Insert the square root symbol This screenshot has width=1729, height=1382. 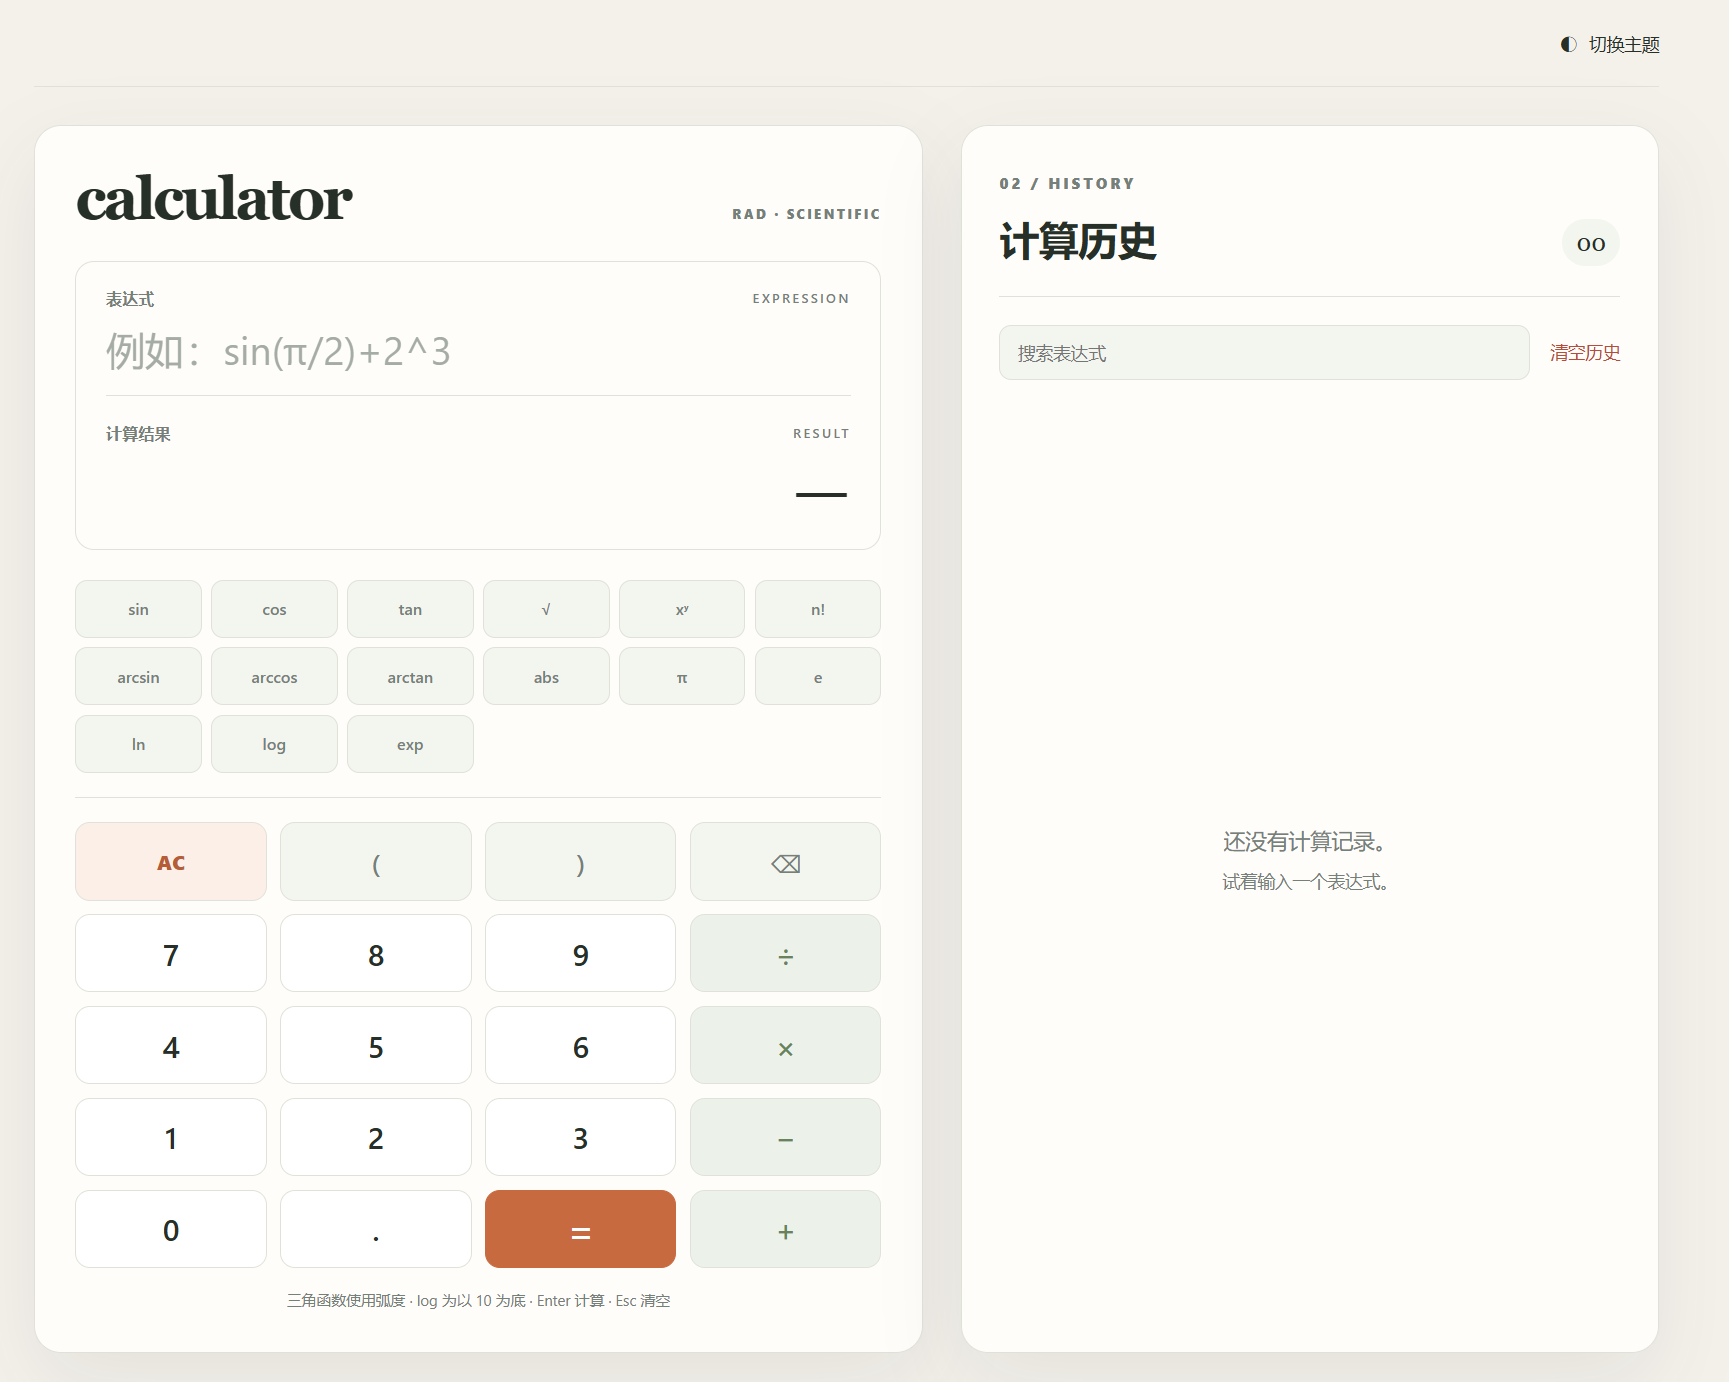pyautogui.click(x=546, y=609)
